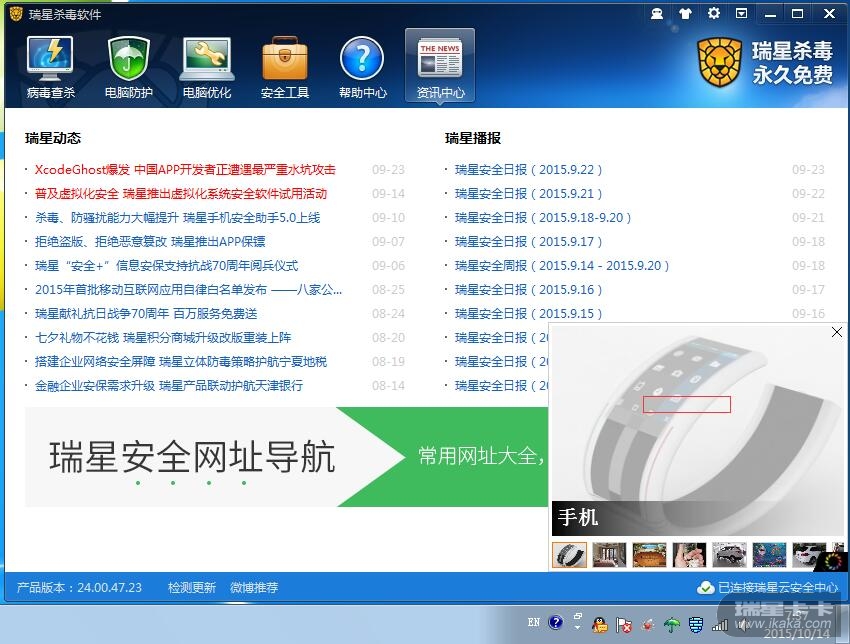The image size is (850, 644).
Task: Open 金融企业安保需求升级 news item
Action: [169, 385]
